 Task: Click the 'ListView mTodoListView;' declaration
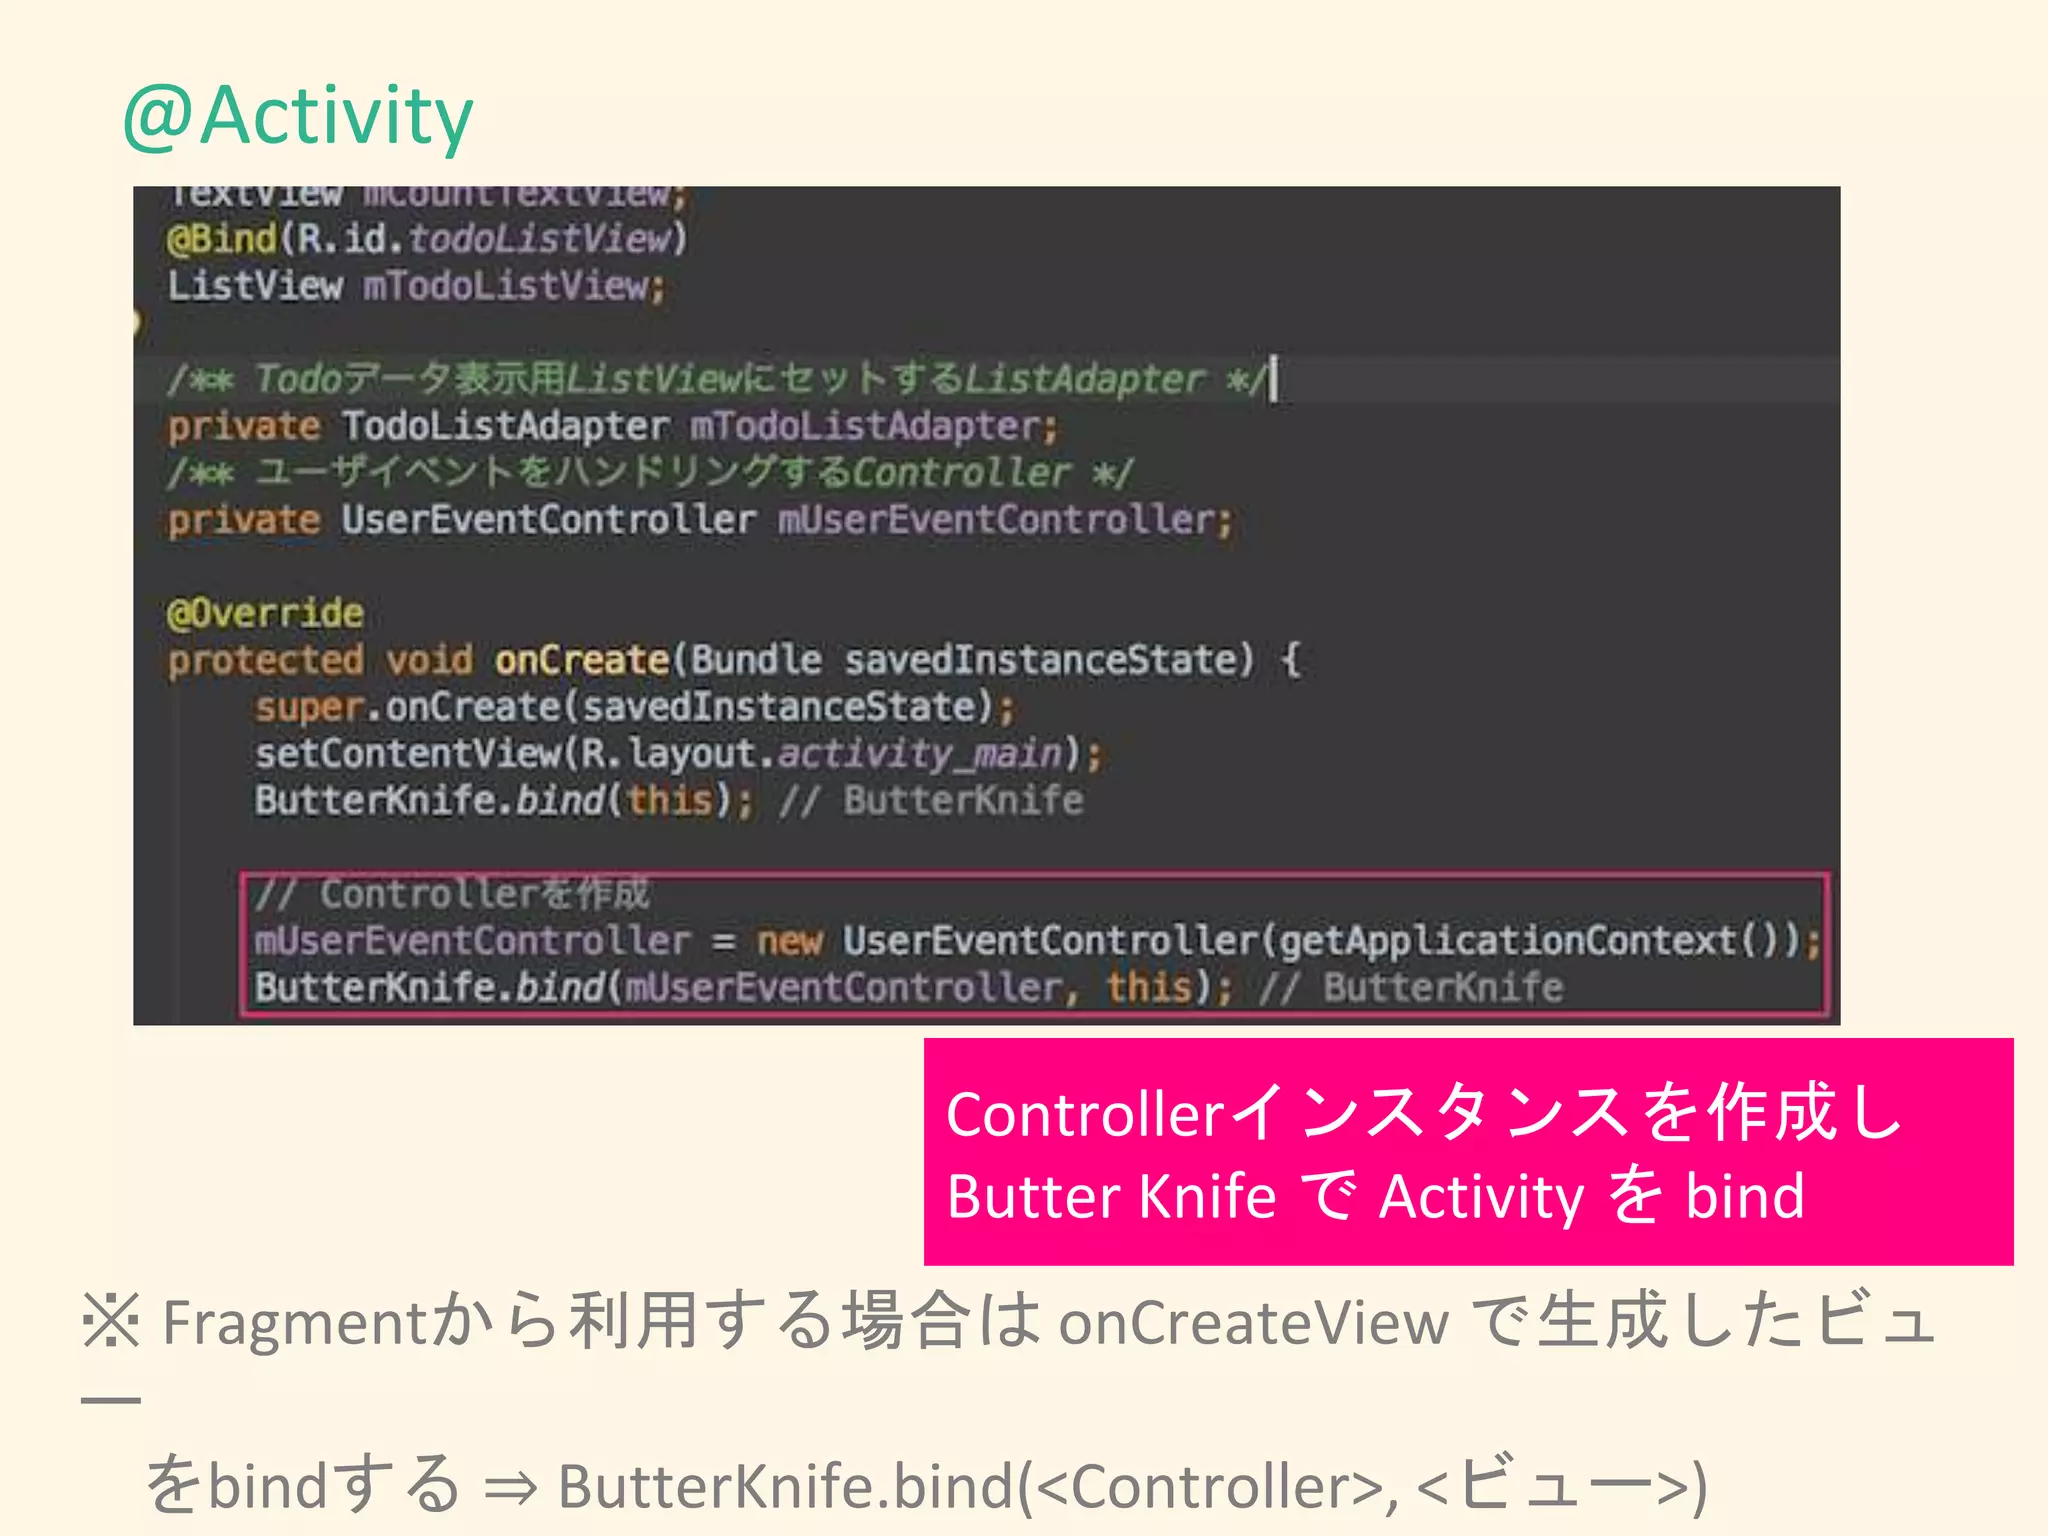click(416, 286)
